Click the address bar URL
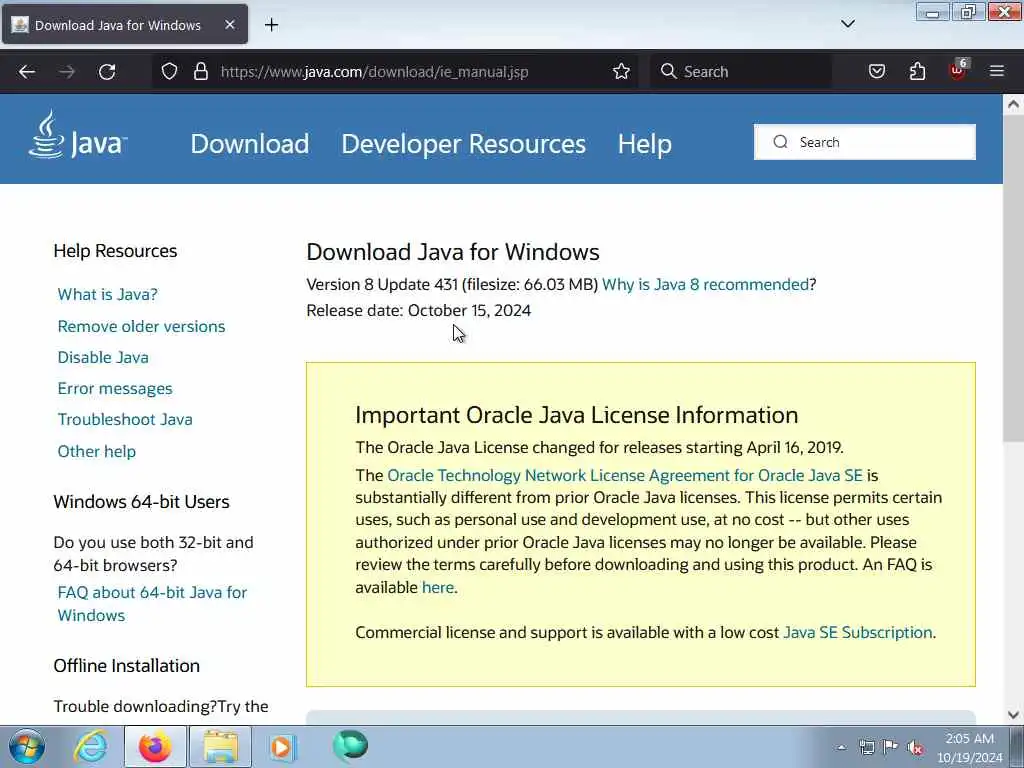Viewport: 1024px width, 768px height. pyautogui.click(x=375, y=72)
